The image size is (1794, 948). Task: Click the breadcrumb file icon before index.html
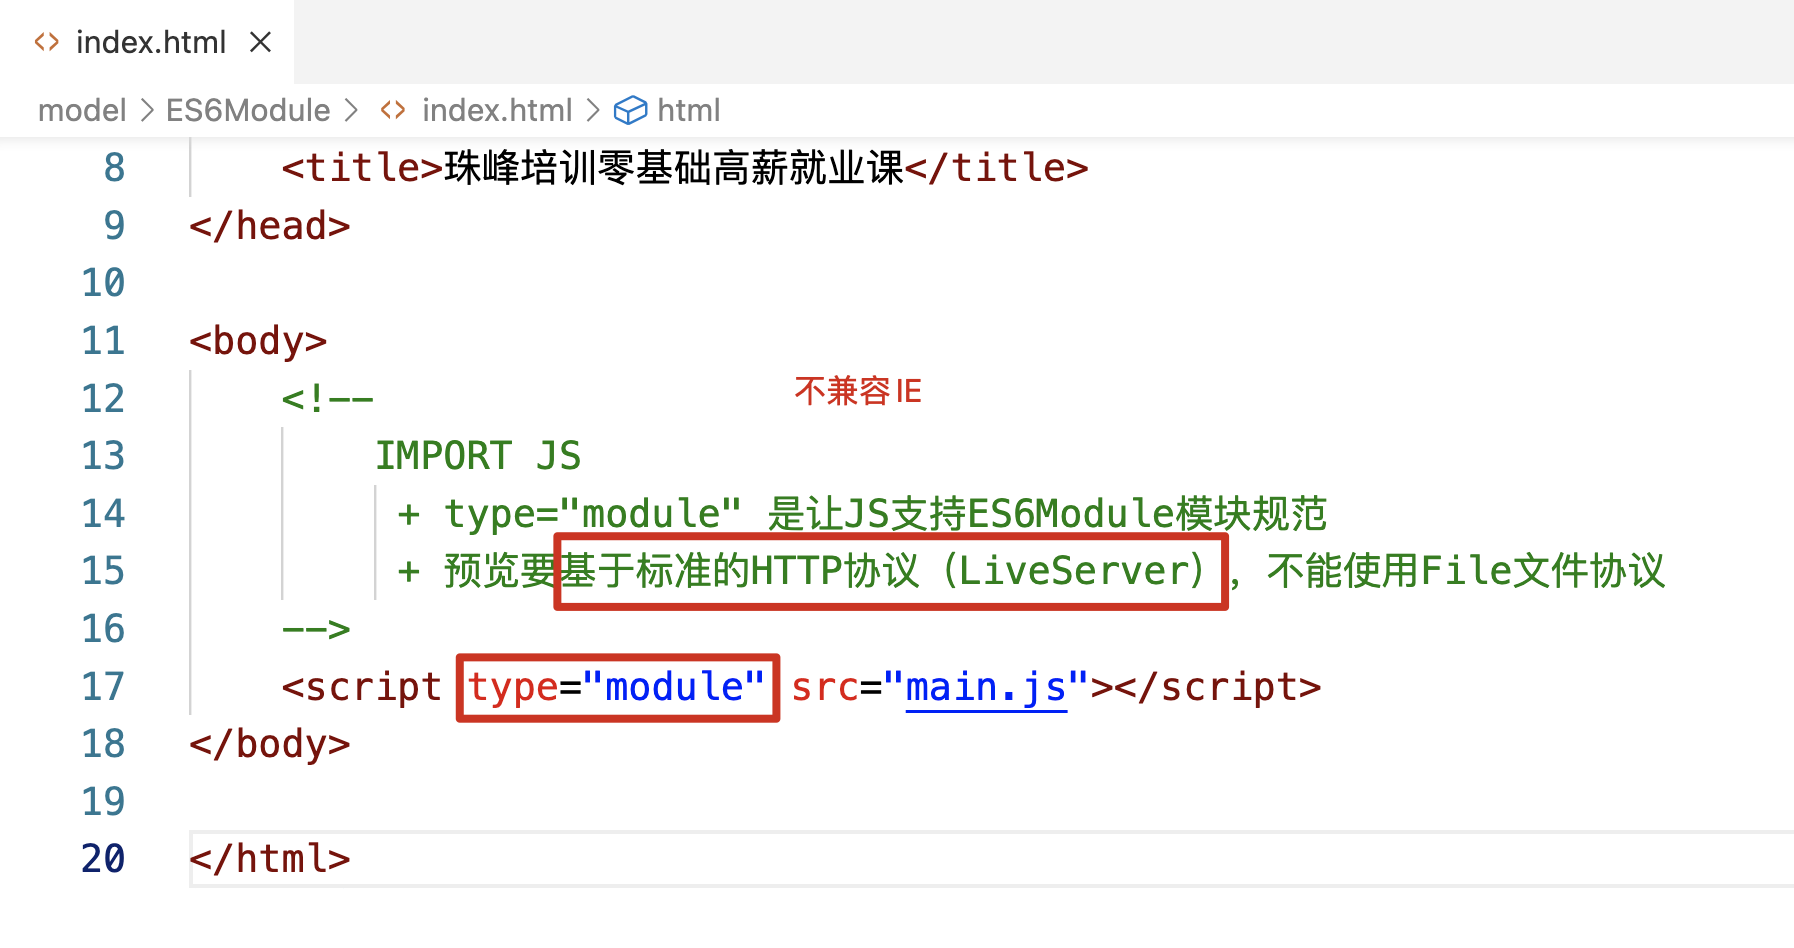click(393, 110)
